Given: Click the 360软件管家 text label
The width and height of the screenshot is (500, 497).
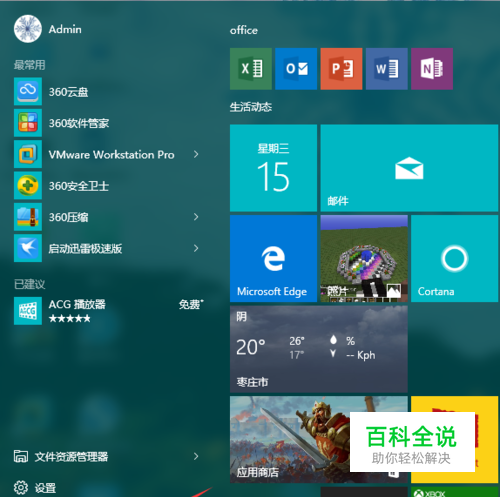Looking at the screenshot, I should click(x=79, y=123).
